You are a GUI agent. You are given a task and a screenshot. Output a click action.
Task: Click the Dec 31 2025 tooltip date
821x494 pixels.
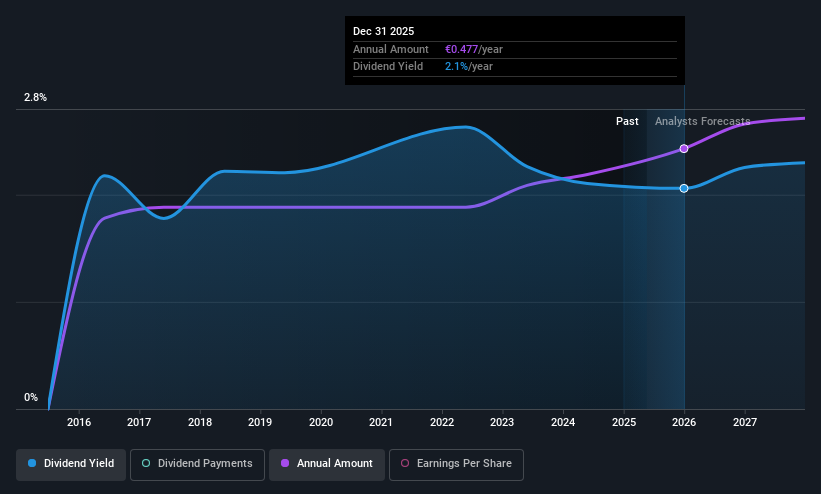pyautogui.click(x=383, y=31)
